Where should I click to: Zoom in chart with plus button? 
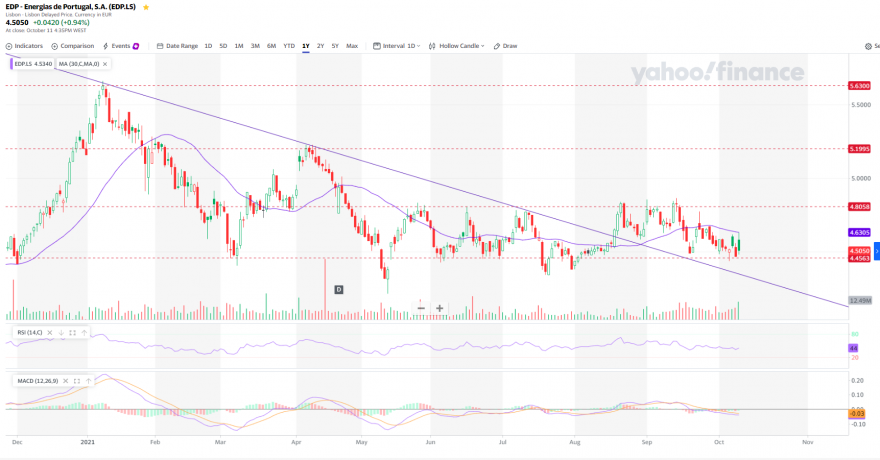[x=439, y=308]
